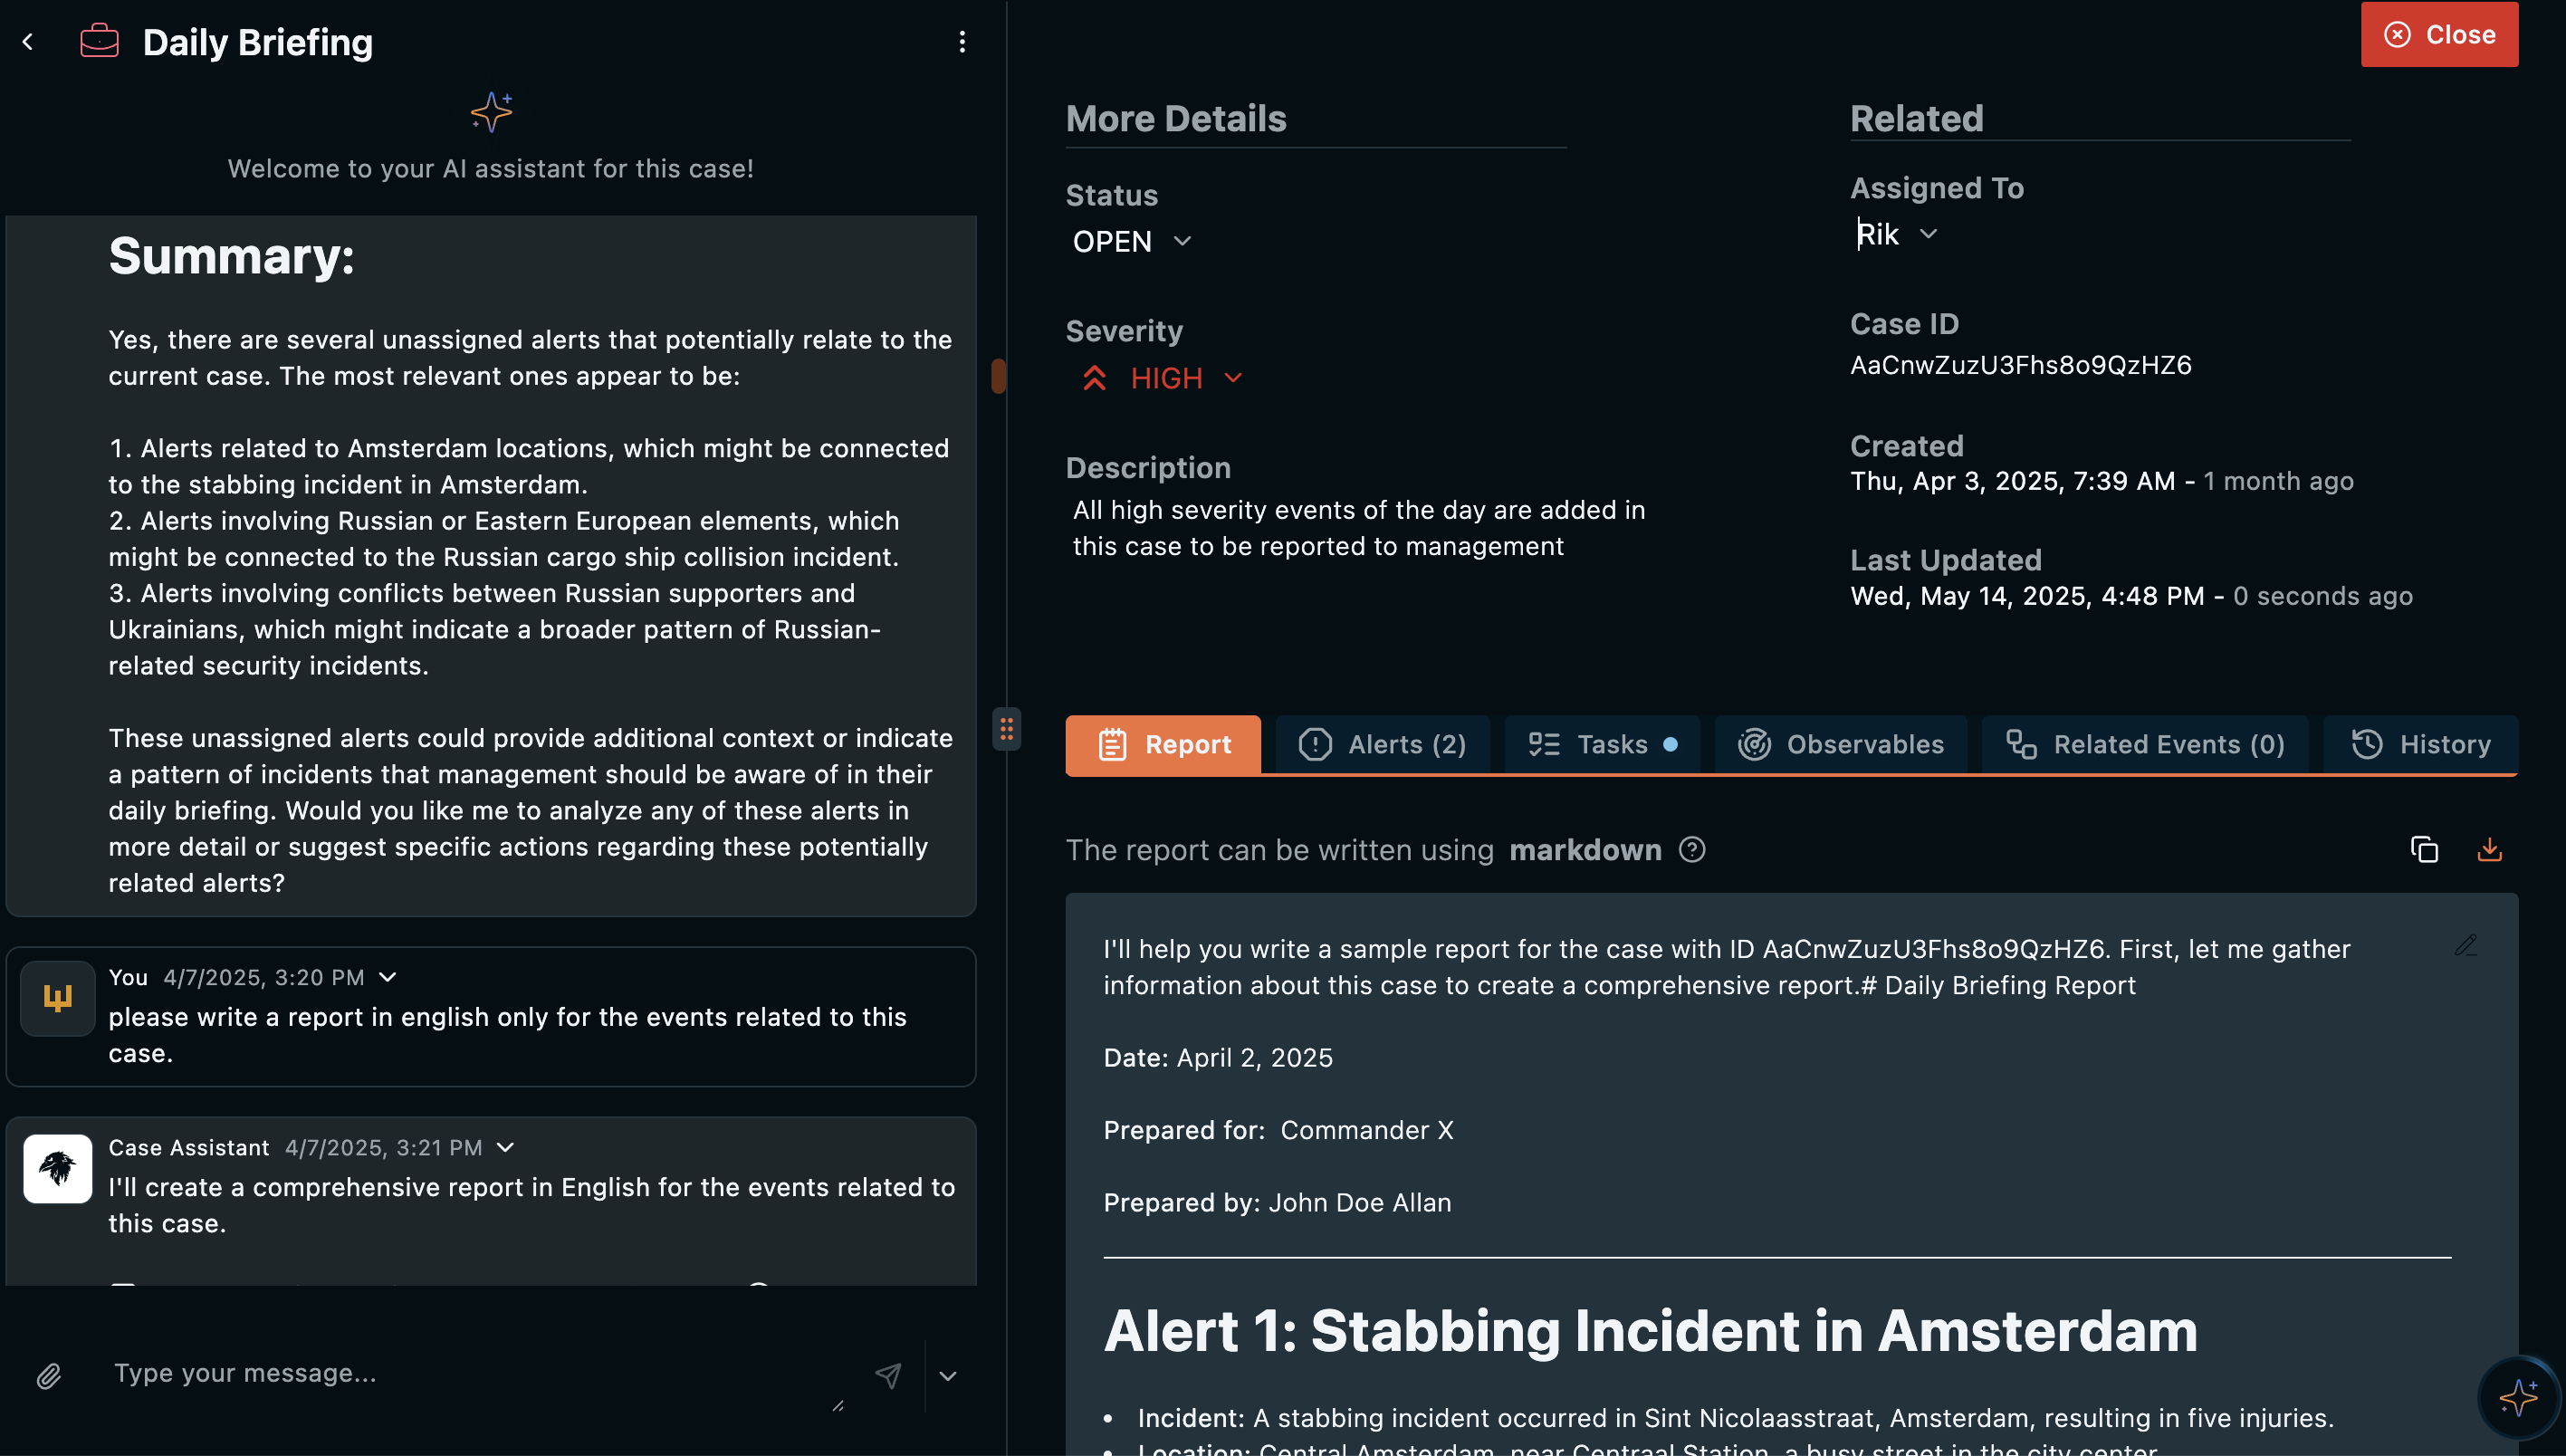
Task: Expand options on the Case Assistant message timestamp
Action: point(506,1147)
